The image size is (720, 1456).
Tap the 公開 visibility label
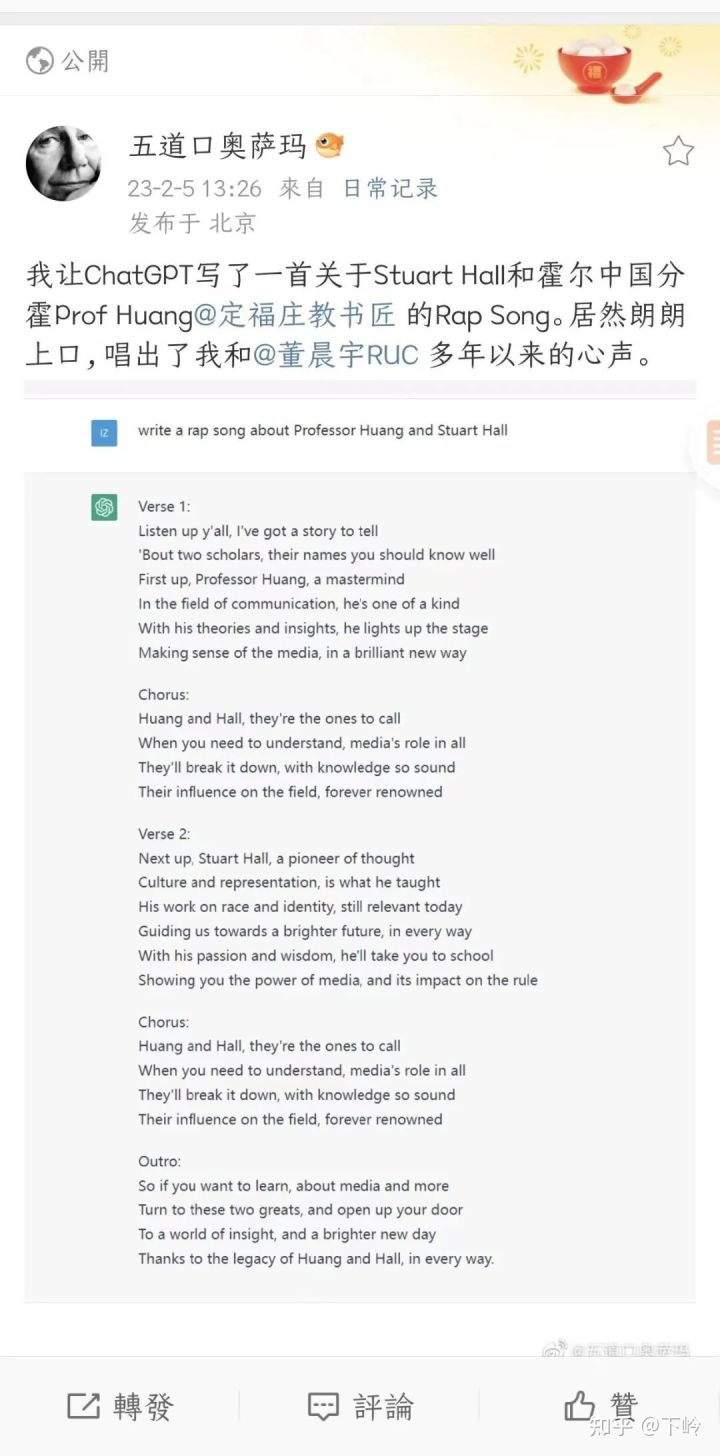coord(85,60)
